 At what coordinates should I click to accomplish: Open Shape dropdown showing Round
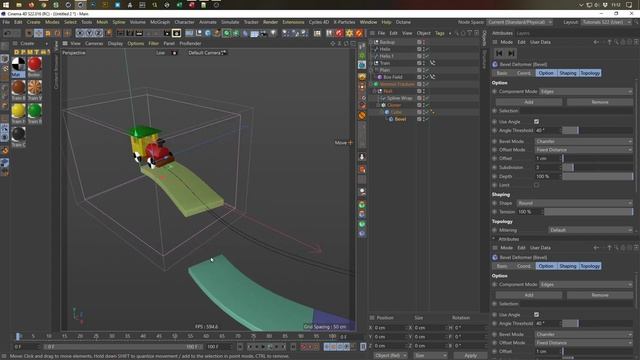pos(575,203)
